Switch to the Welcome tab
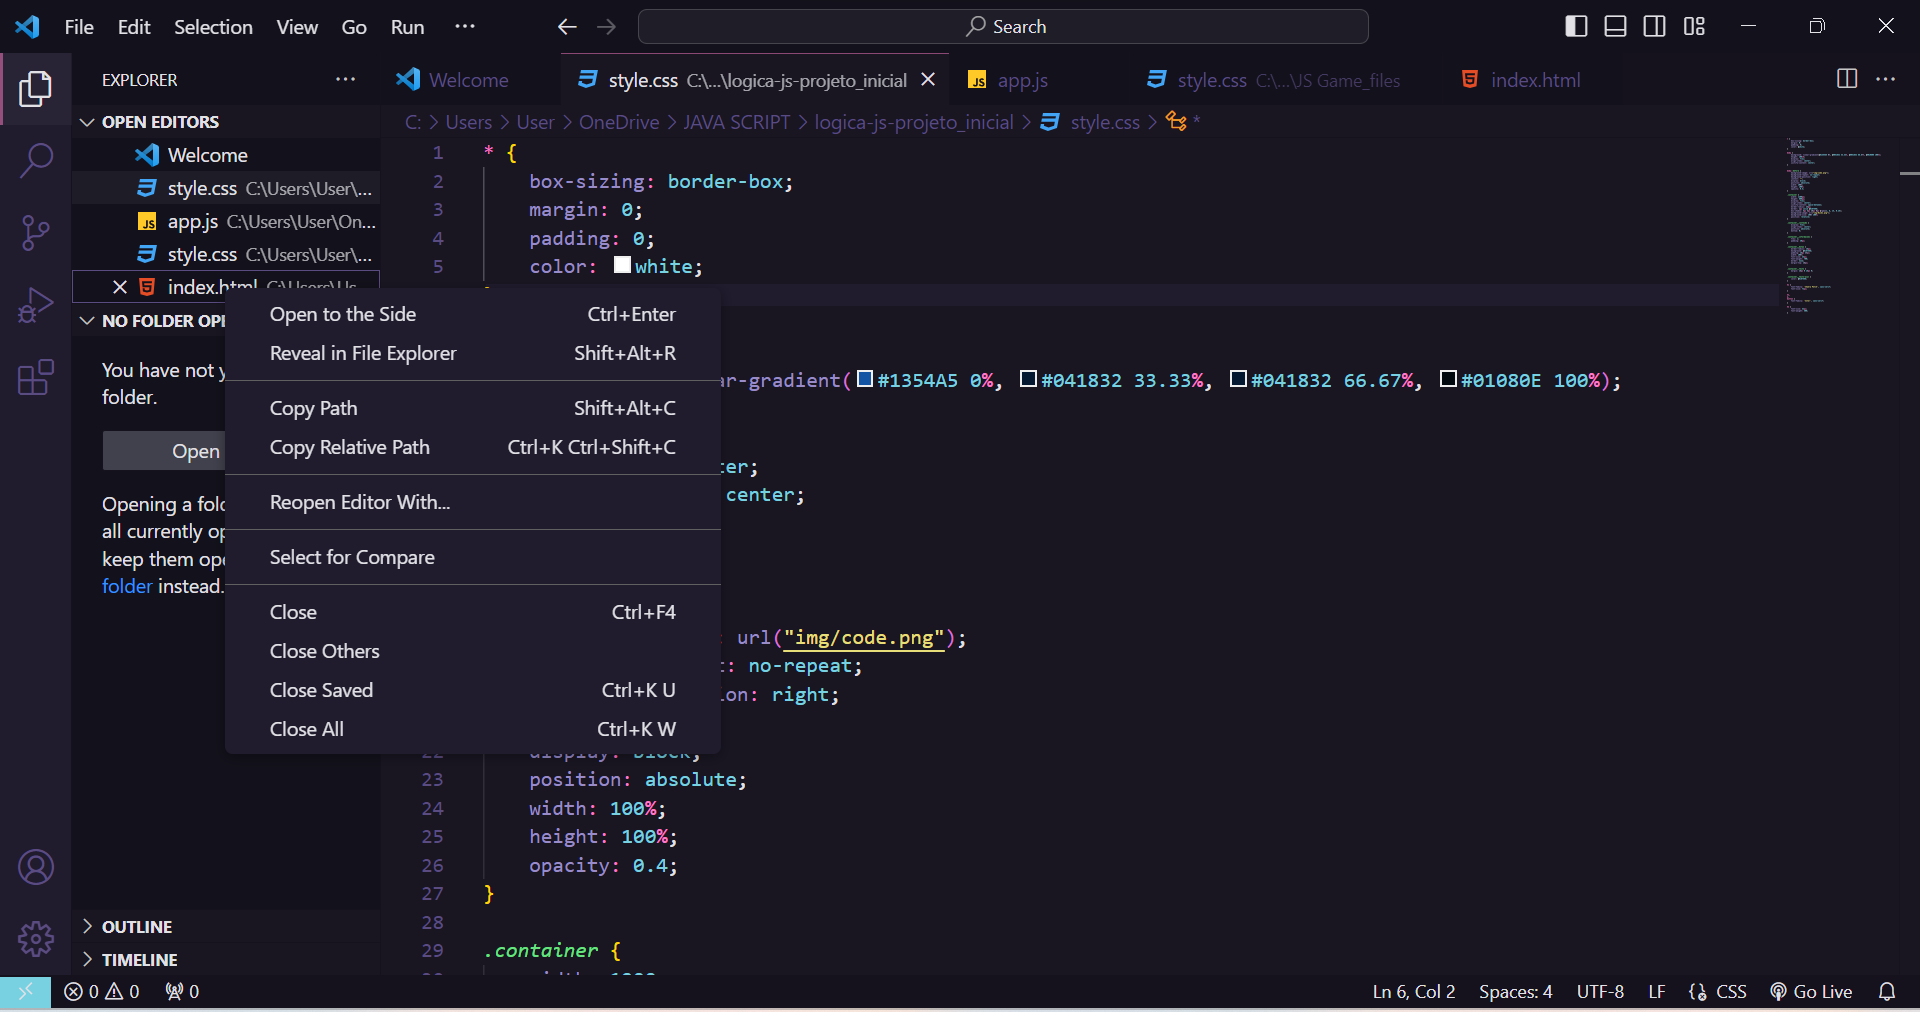This screenshot has width=1920, height=1012. click(468, 80)
